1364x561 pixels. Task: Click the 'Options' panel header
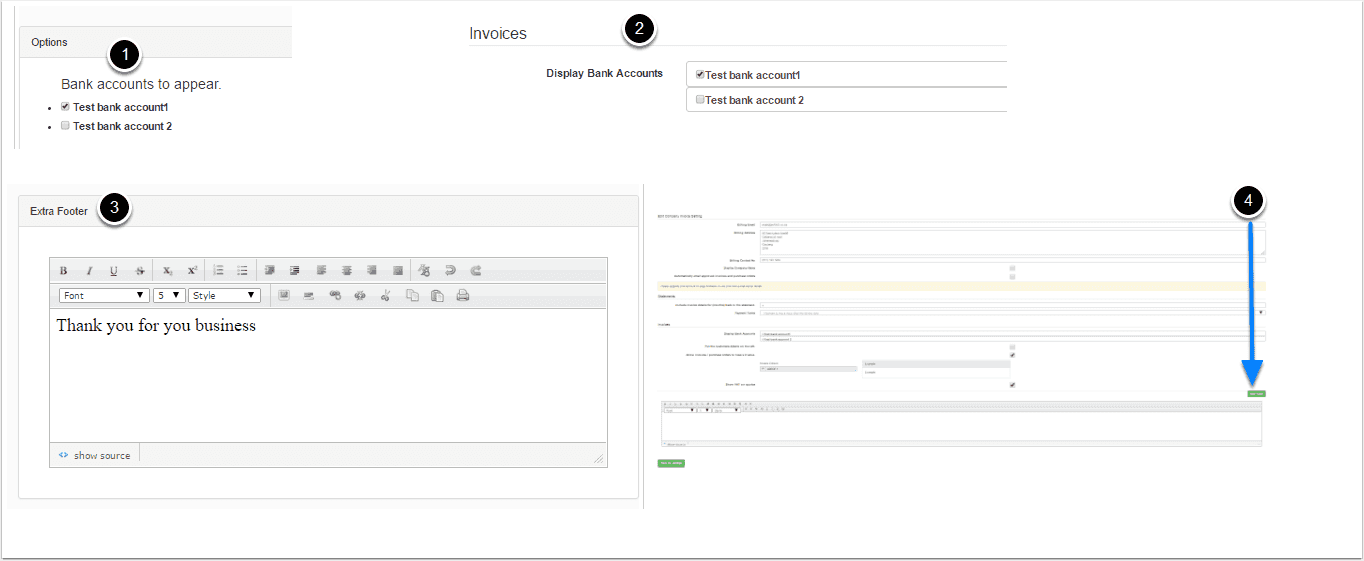pyautogui.click(x=155, y=42)
